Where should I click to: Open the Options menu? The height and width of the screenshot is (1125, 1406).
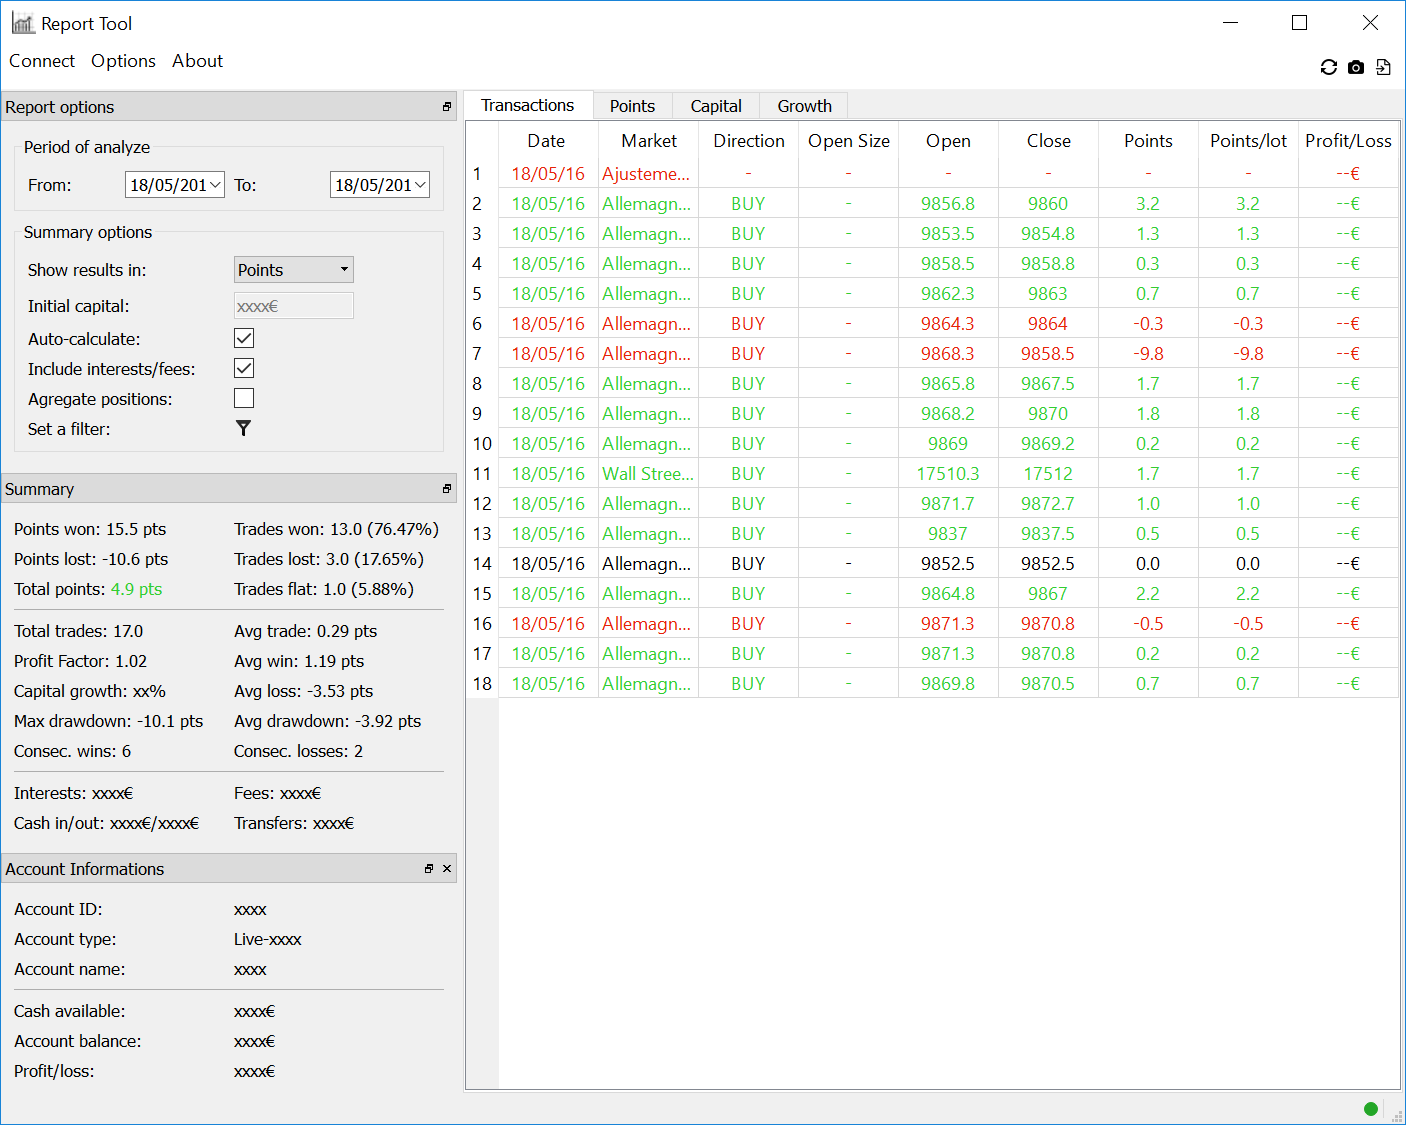123,61
